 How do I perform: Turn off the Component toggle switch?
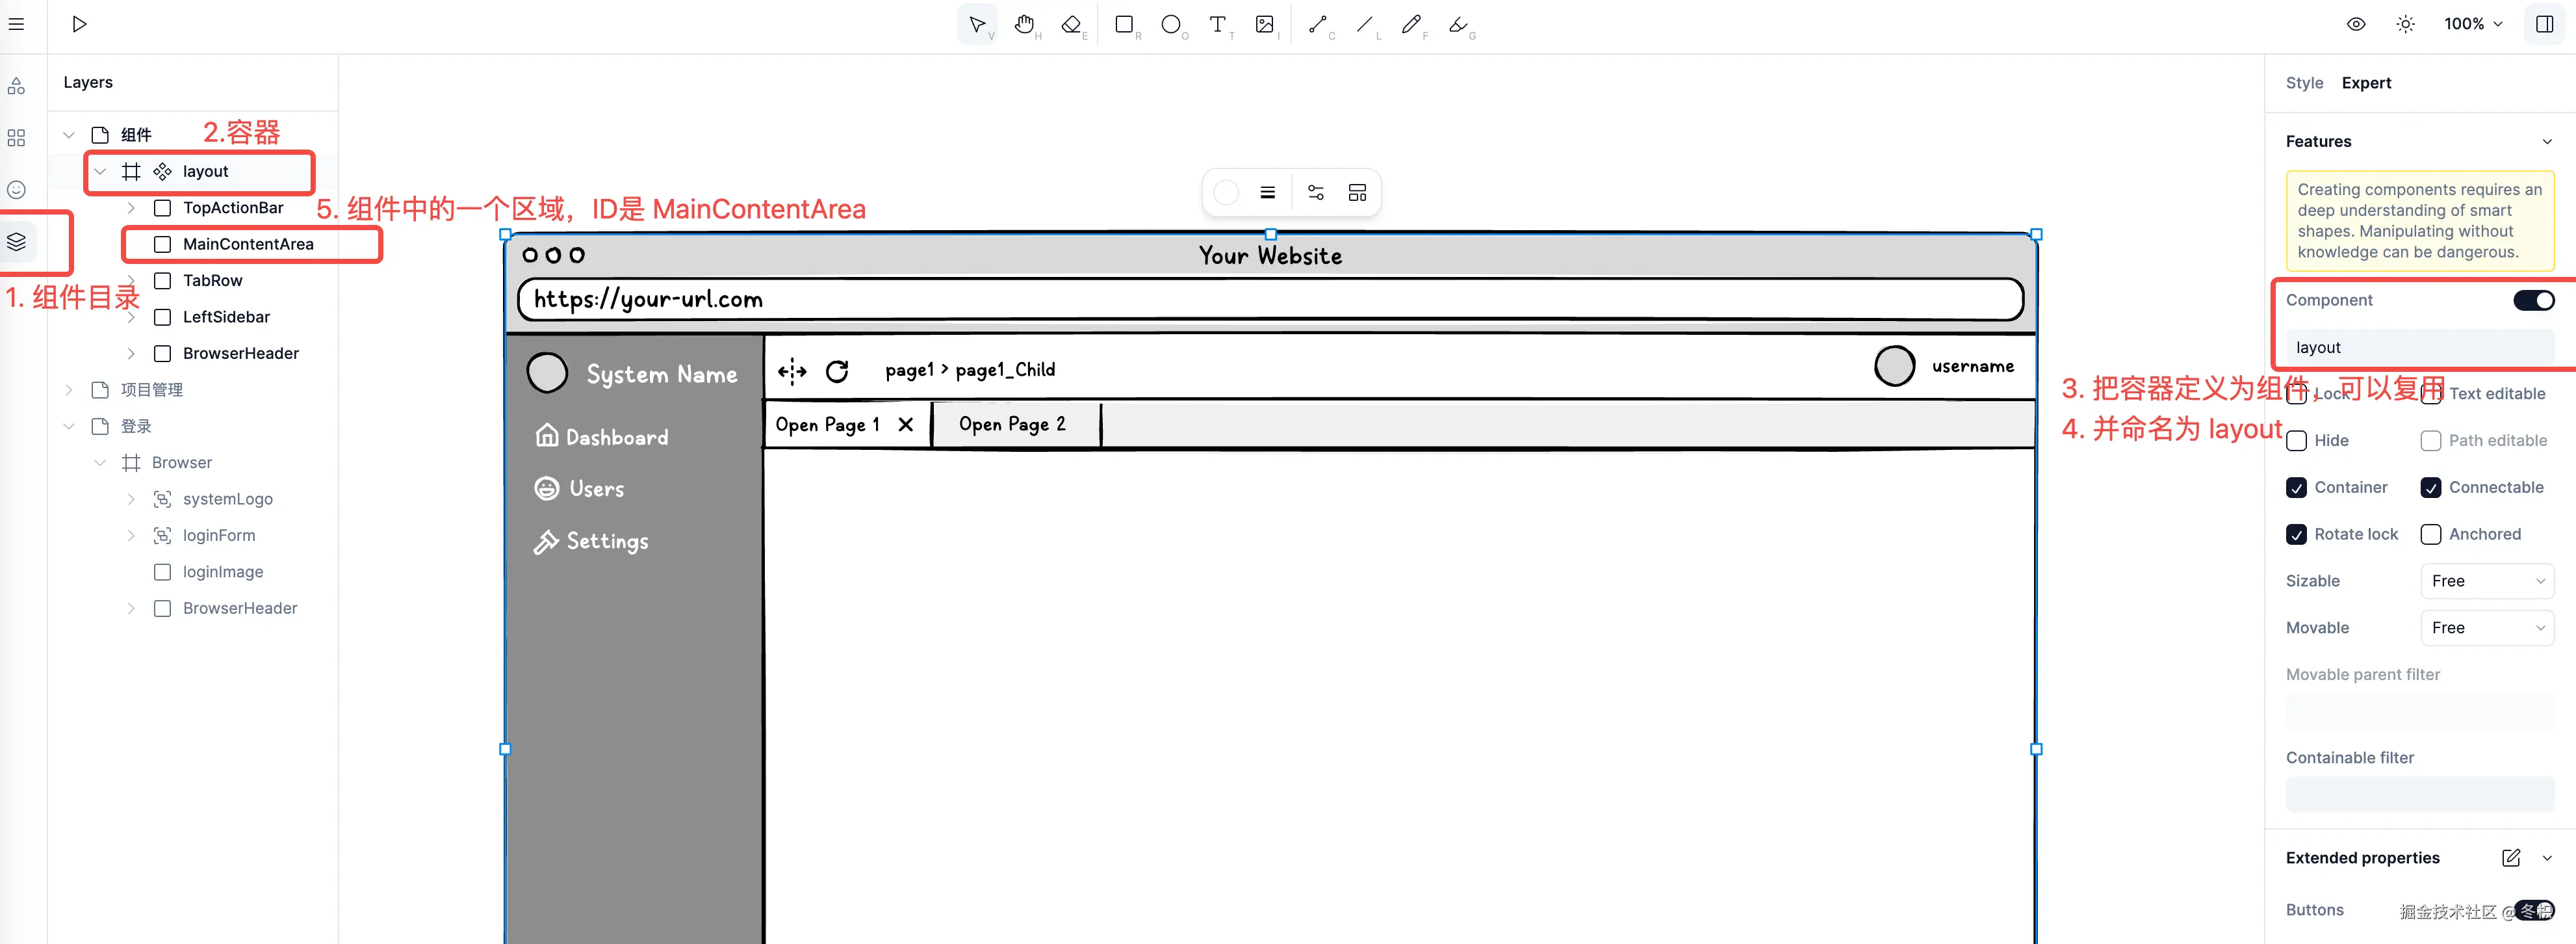[2534, 300]
